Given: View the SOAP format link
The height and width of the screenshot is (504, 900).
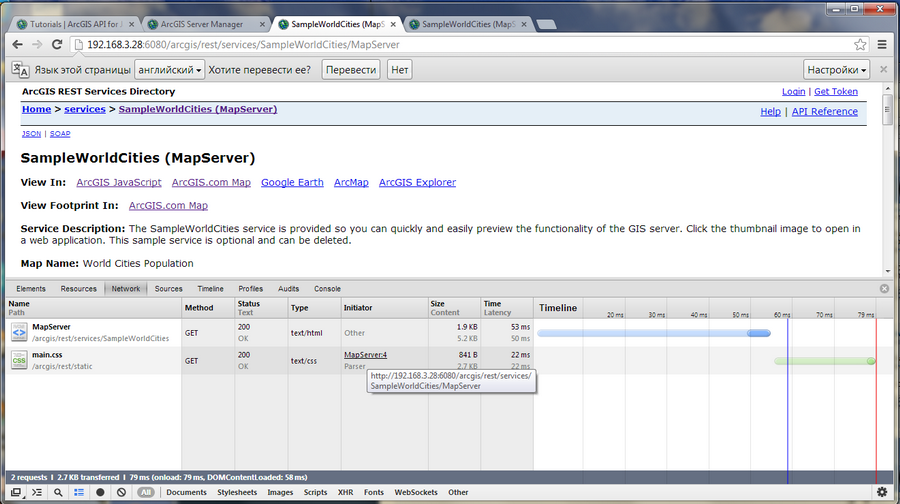Looking at the screenshot, I should tap(60, 134).
